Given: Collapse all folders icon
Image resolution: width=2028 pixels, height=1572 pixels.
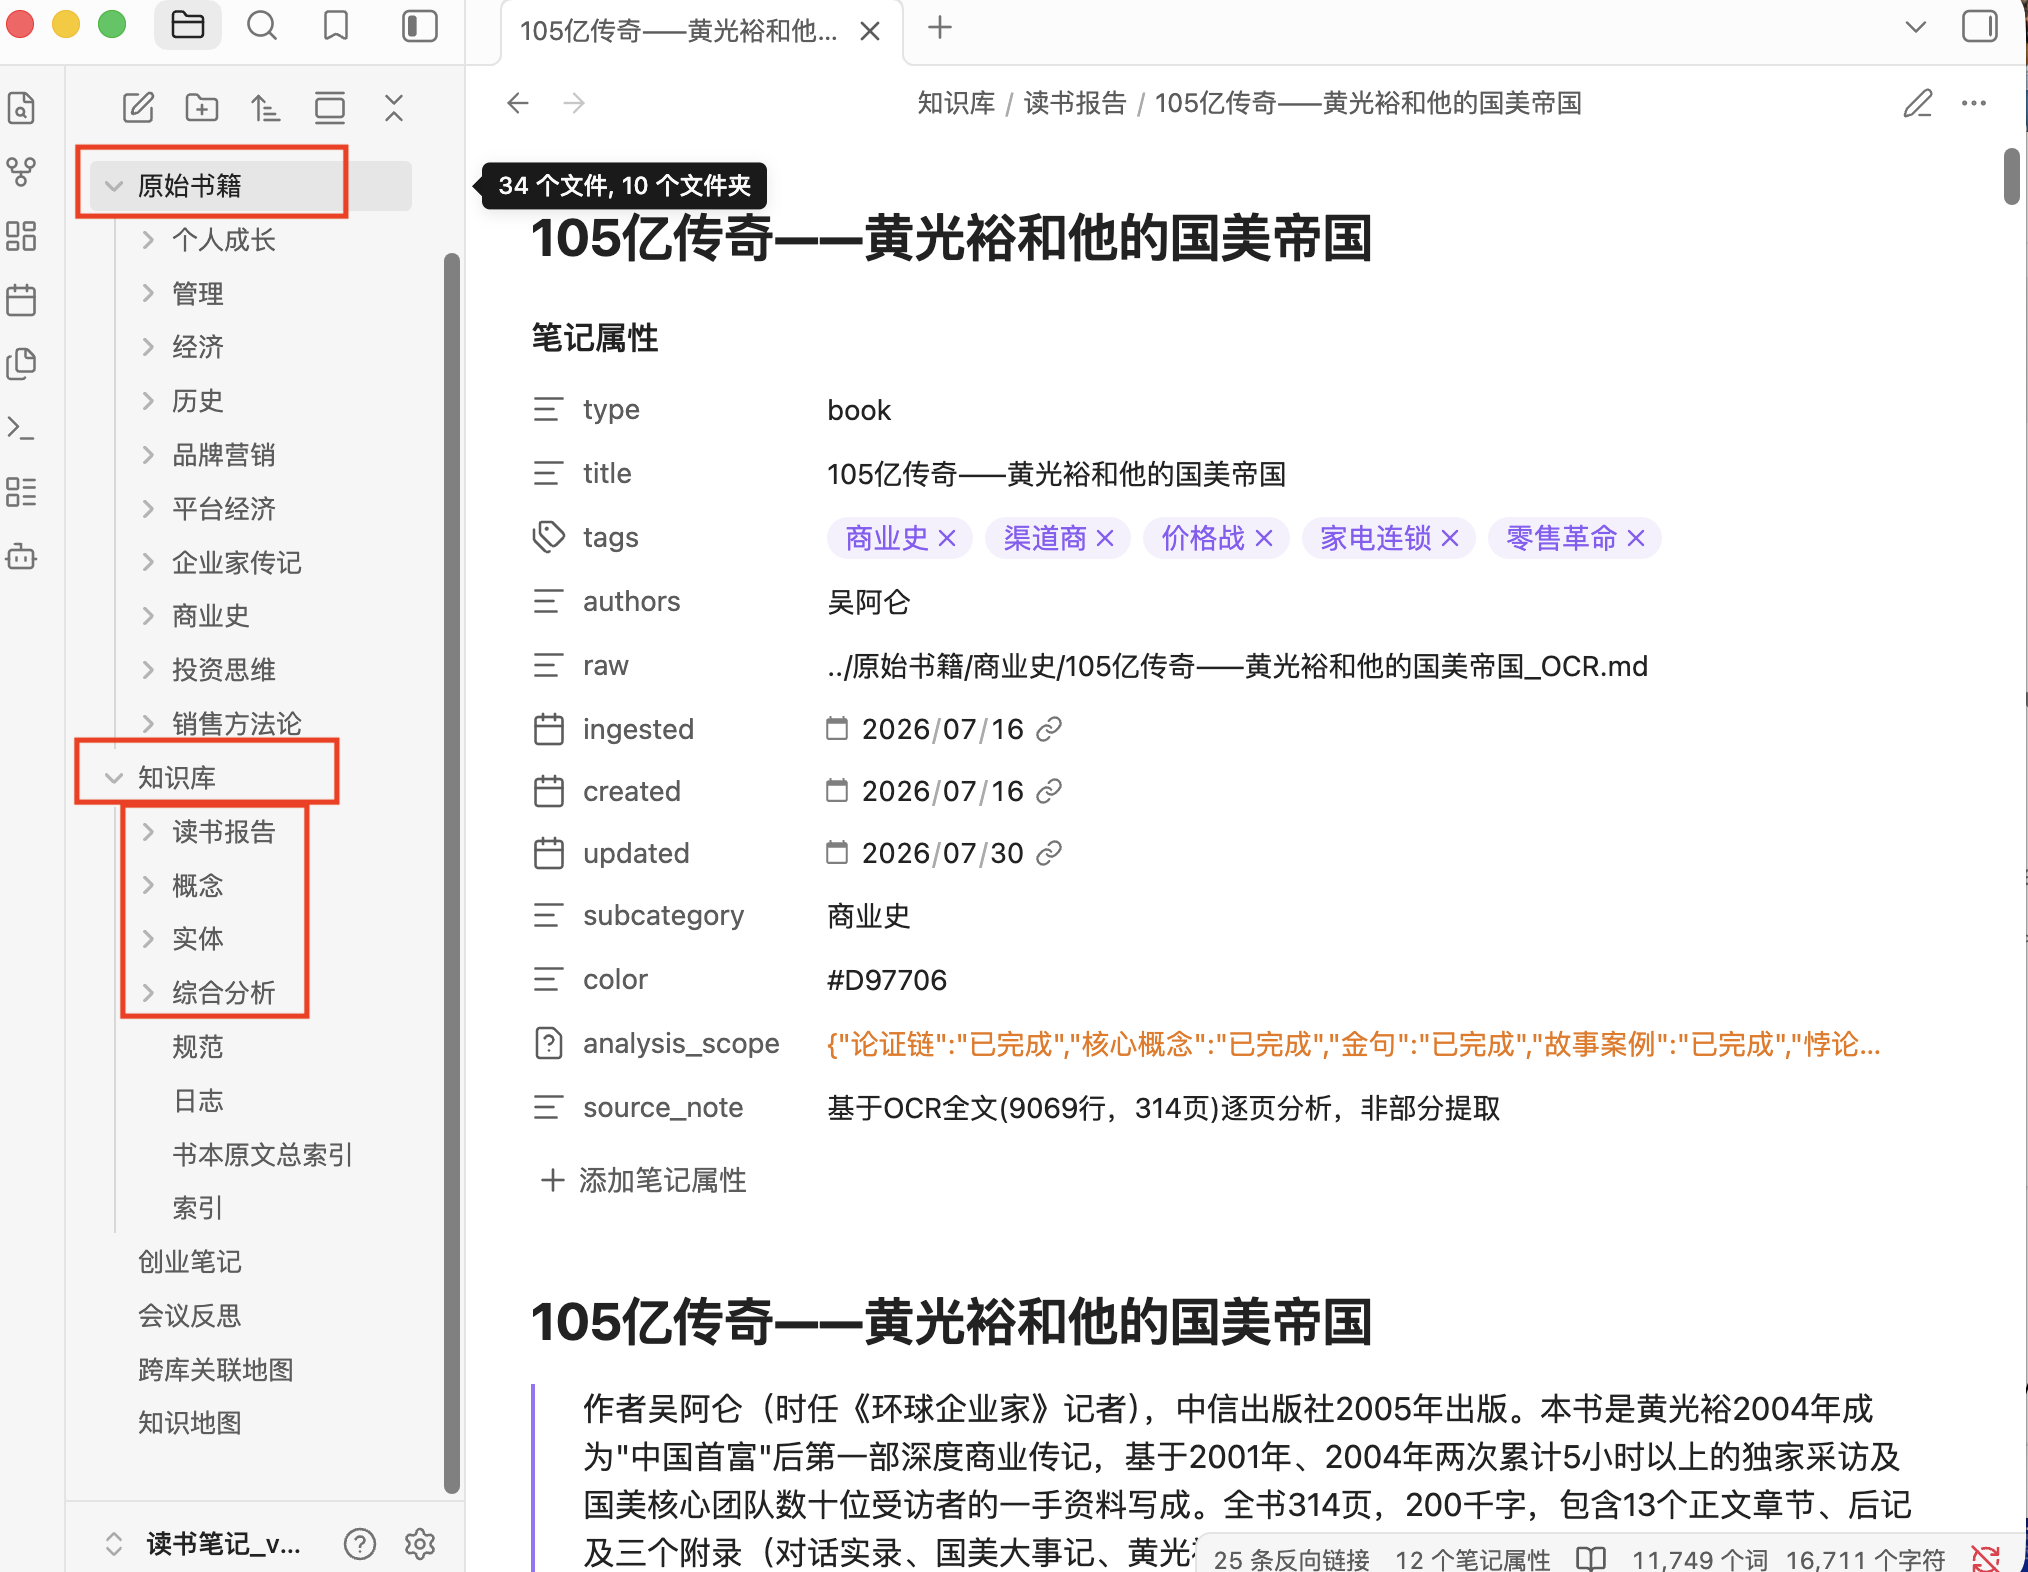Looking at the screenshot, I should 394,107.
